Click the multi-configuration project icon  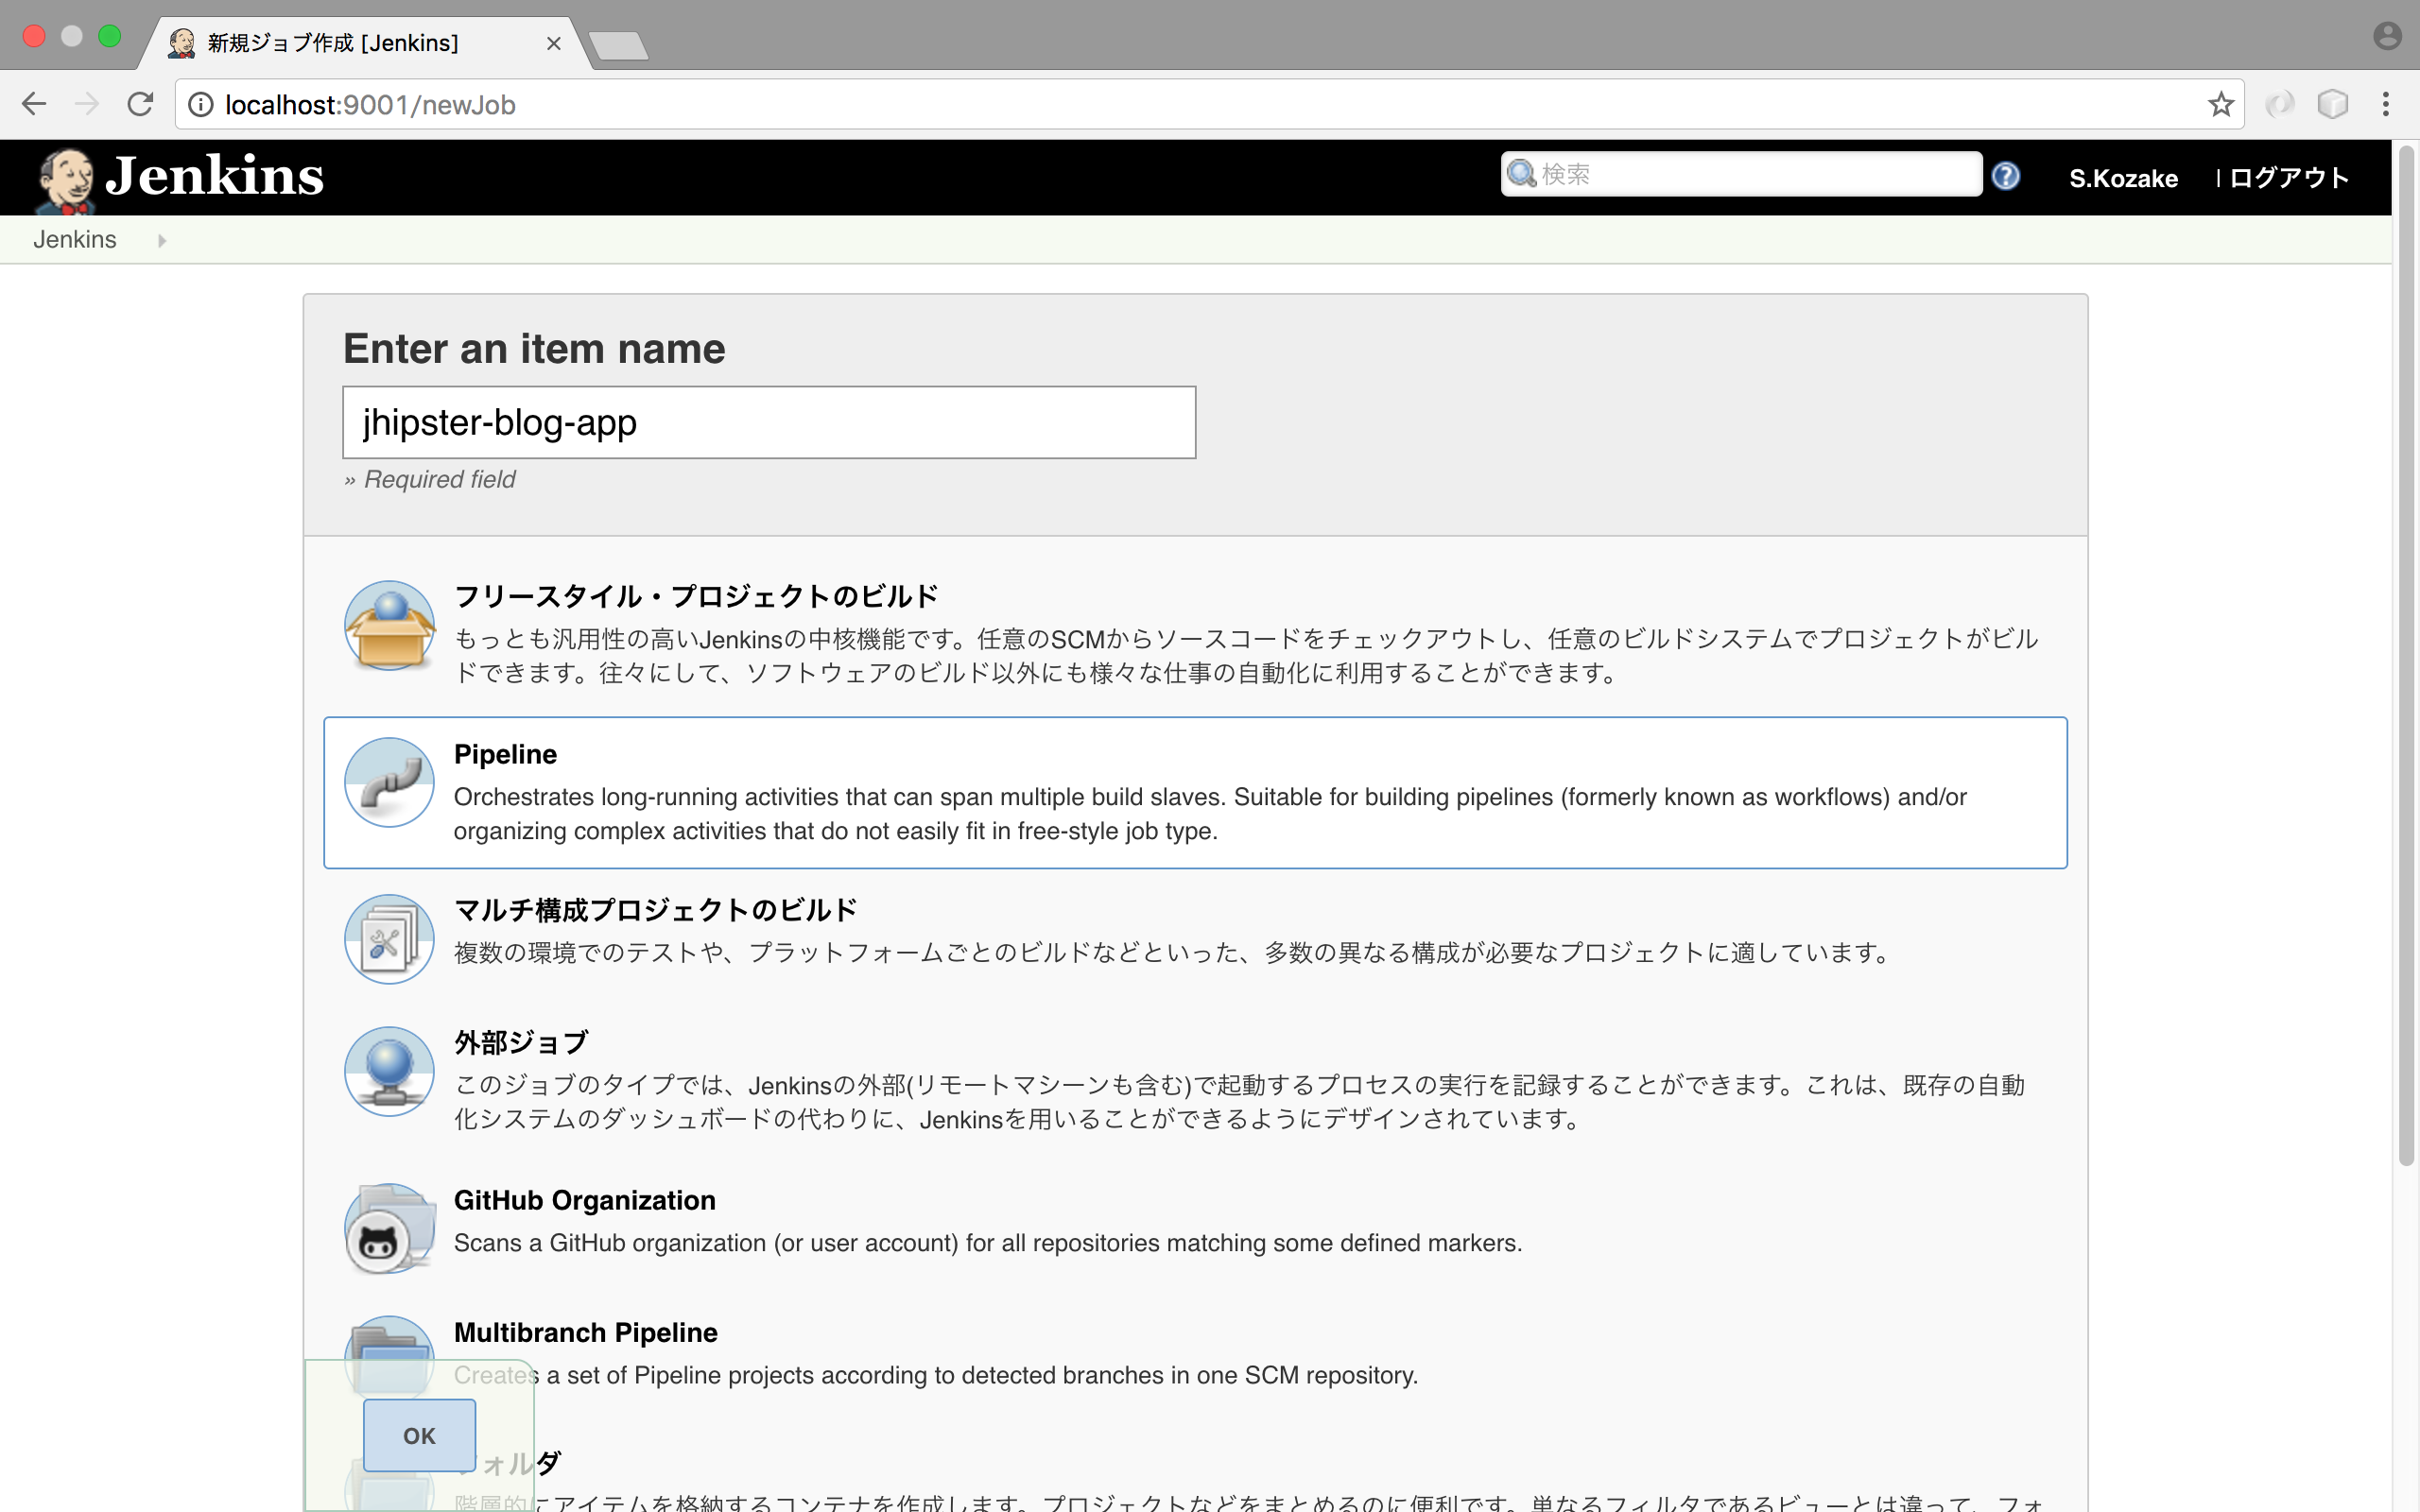pyautogui.click(x=389, y=939)
